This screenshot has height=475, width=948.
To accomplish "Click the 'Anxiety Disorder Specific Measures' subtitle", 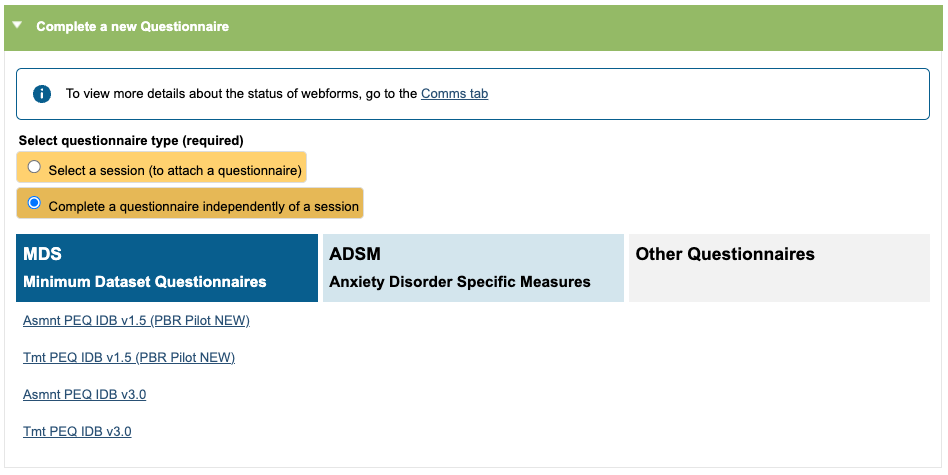I will coord(460,282).
